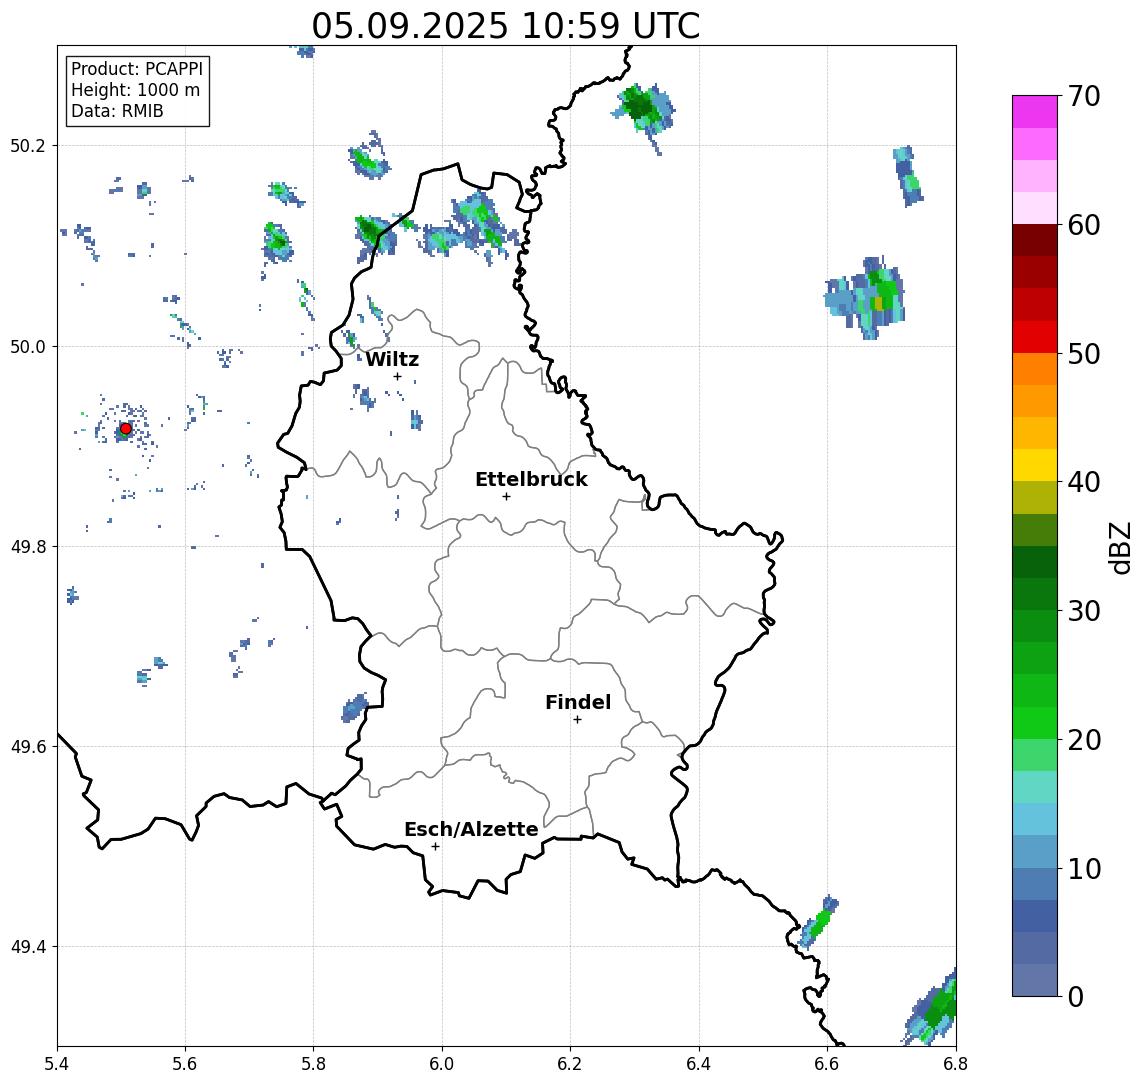Click the latitude tick label 49.6
The image size is (1145, 1084).
[x=28, y=747]
